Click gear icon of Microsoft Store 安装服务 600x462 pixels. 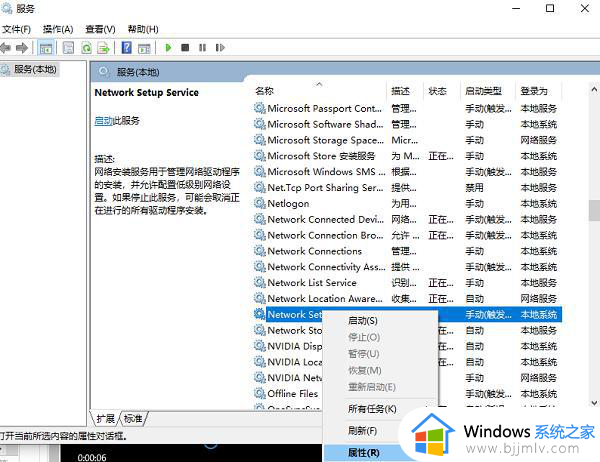pyautogui.click(x=259, y=156)
